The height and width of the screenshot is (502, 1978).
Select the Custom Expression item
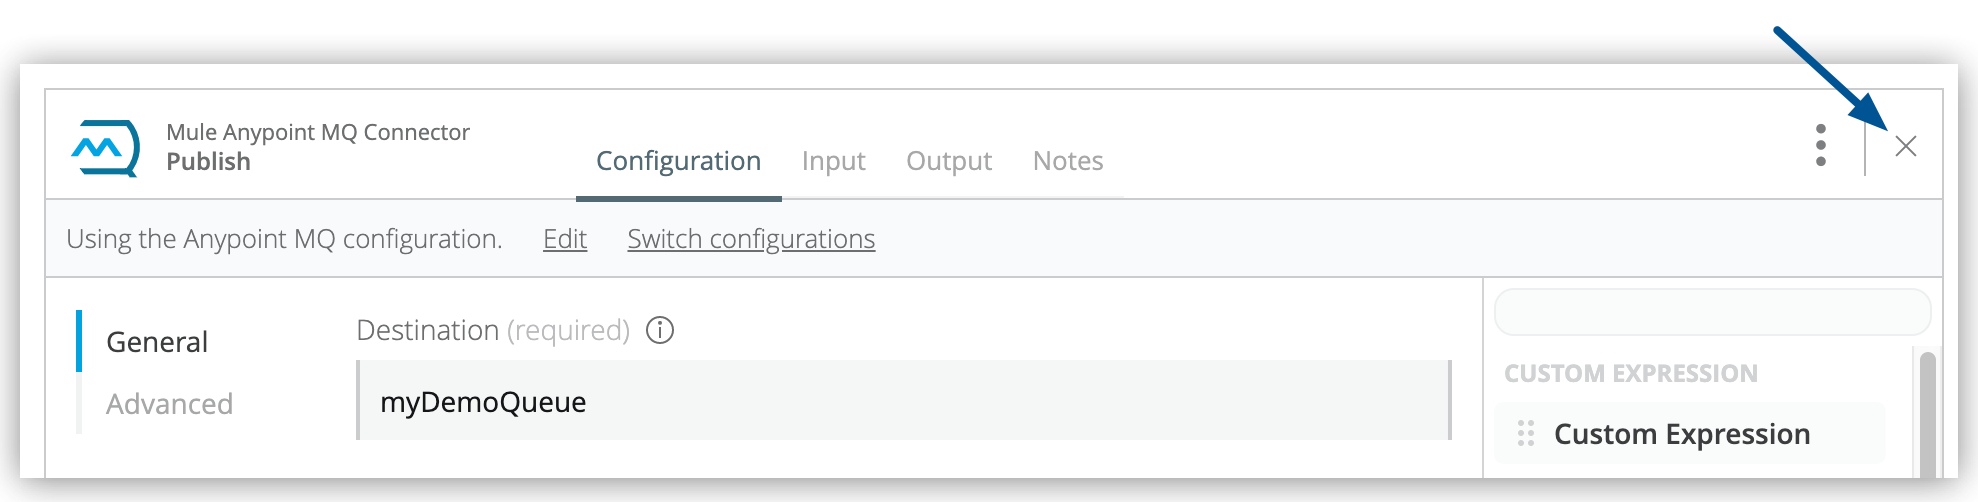(1682, 434)
